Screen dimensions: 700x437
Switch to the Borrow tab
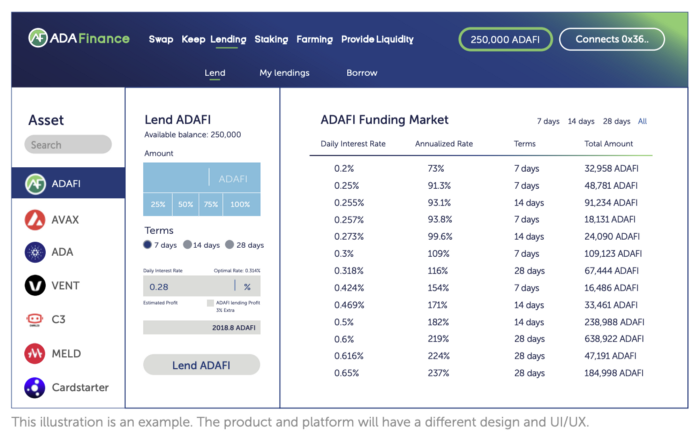[x=362, y=73]
